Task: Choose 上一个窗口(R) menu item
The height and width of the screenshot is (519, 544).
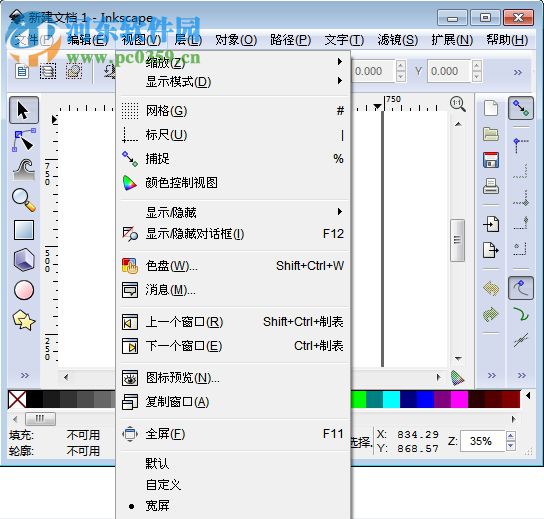Action: click(233, 322)
